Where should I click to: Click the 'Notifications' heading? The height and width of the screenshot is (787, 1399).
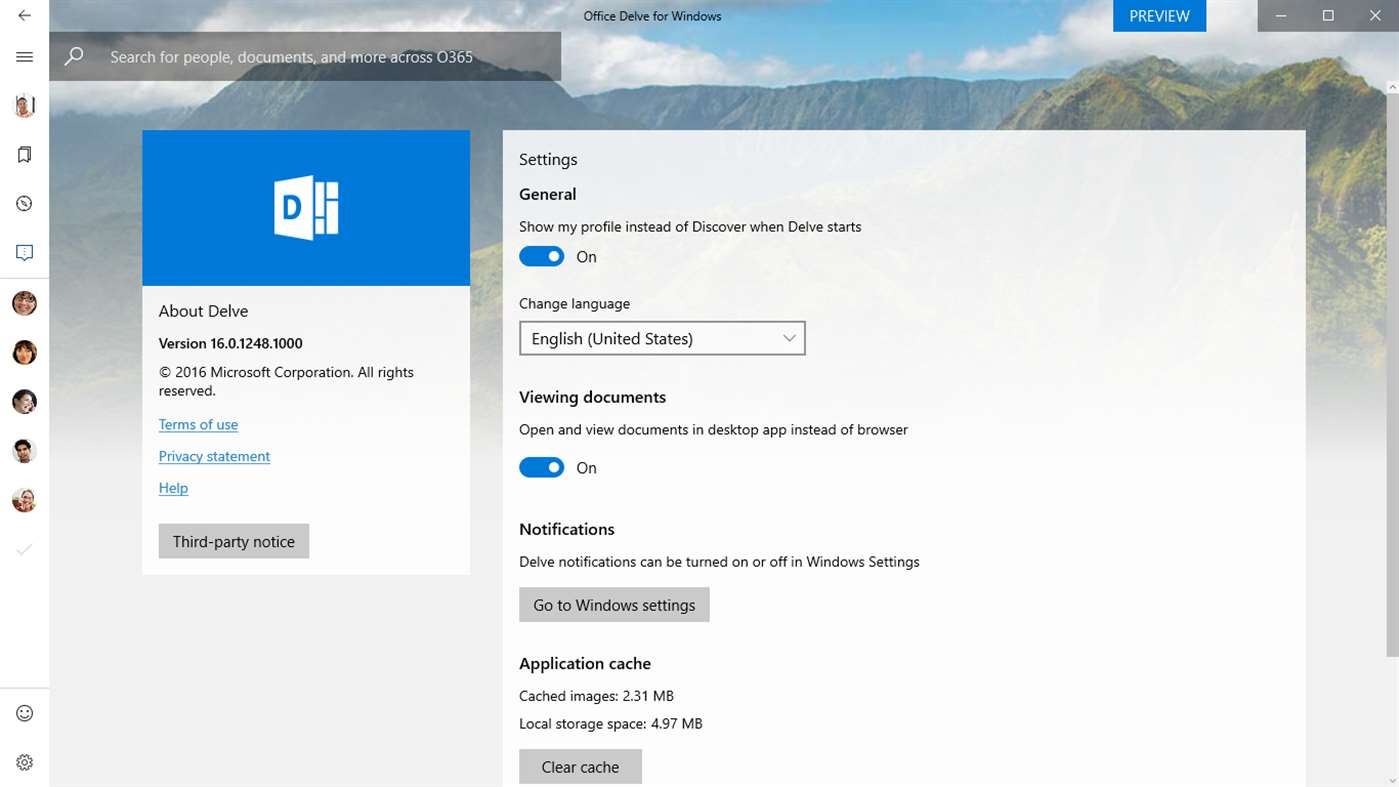567,529
